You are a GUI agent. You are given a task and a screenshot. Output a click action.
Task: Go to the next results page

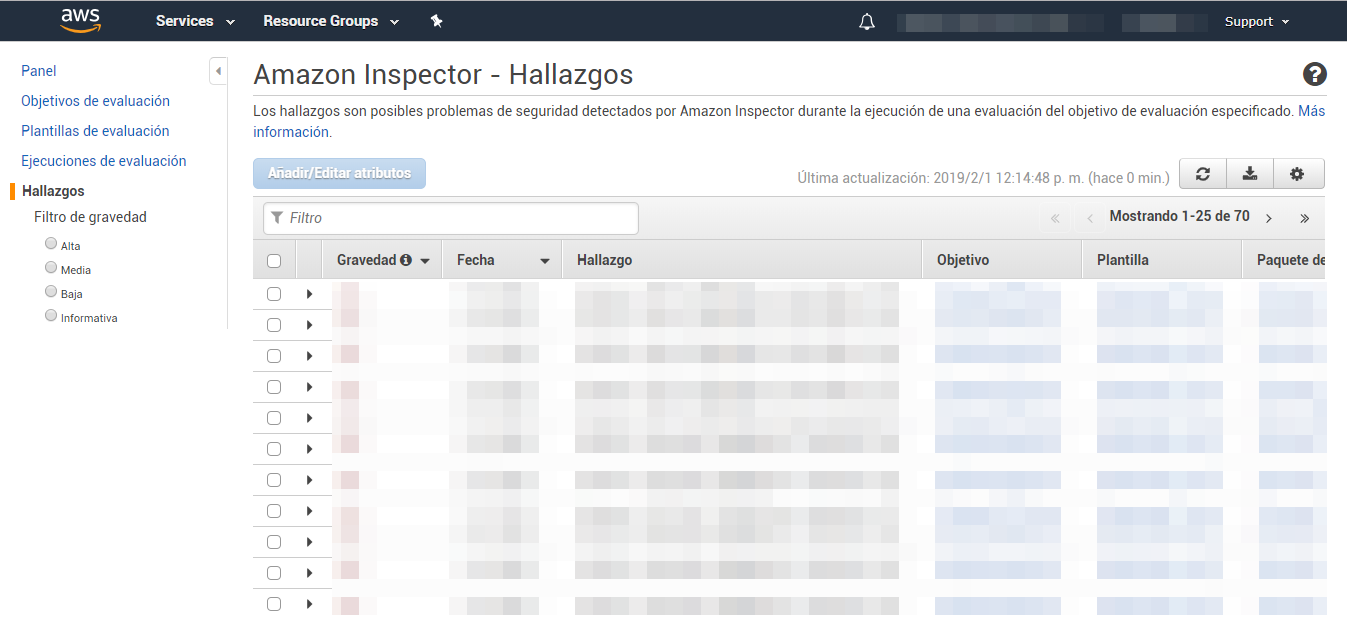(x=1269, y=218)
